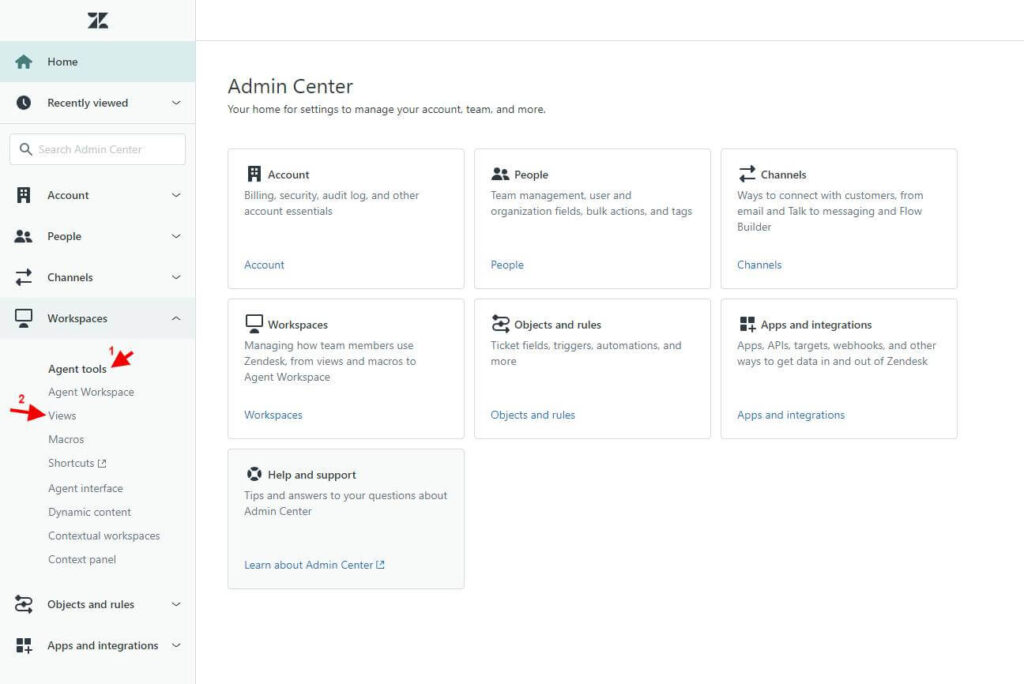Open Macros in the sidebar

point(66,439)
